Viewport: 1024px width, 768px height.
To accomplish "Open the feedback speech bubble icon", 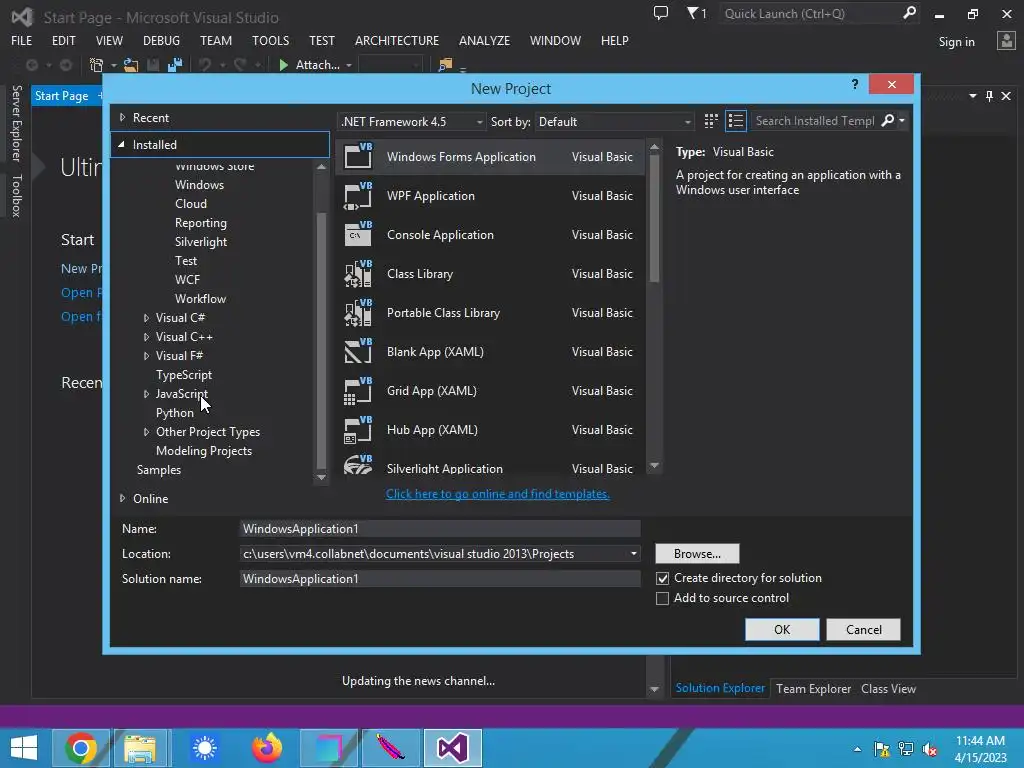I will [x=661, y=13].
